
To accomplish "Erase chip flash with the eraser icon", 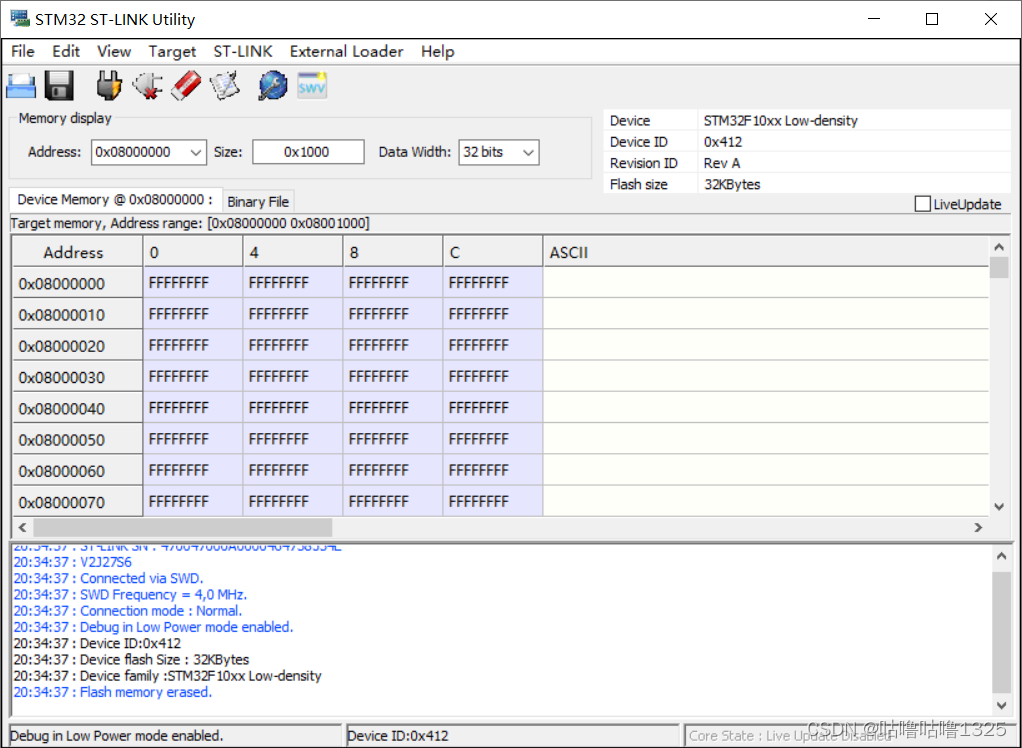I will tap(185, 86).
